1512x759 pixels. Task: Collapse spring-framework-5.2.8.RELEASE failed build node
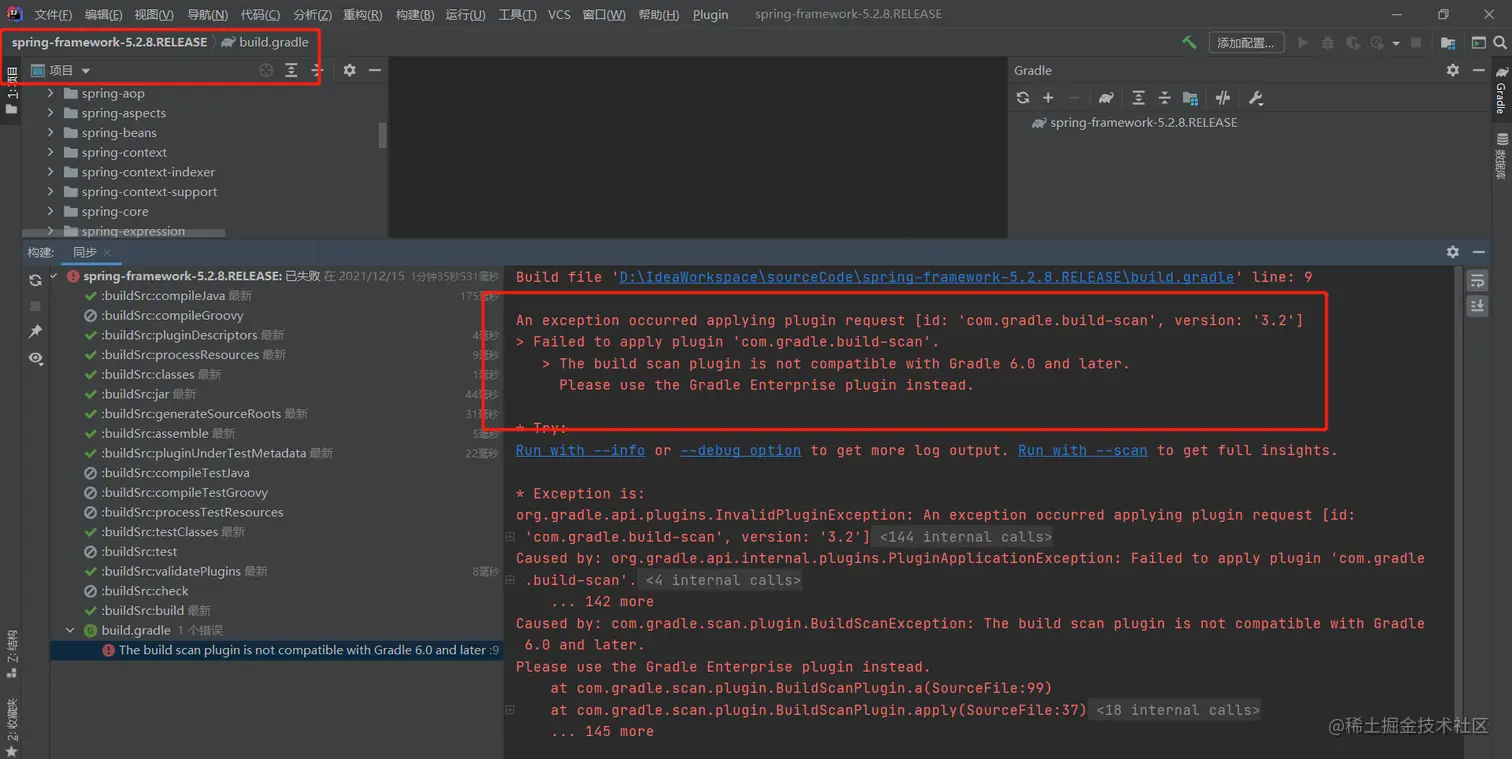(x=54, y=276)
